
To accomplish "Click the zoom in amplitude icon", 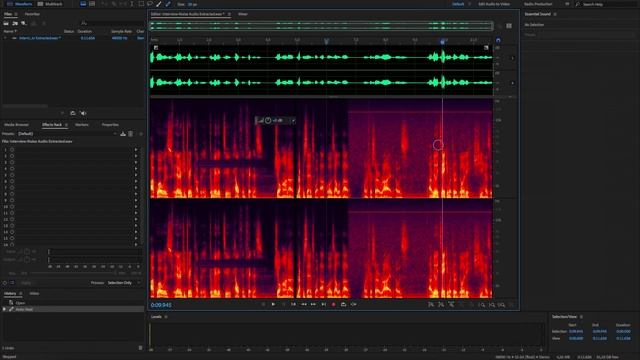I will click(431, 304).
